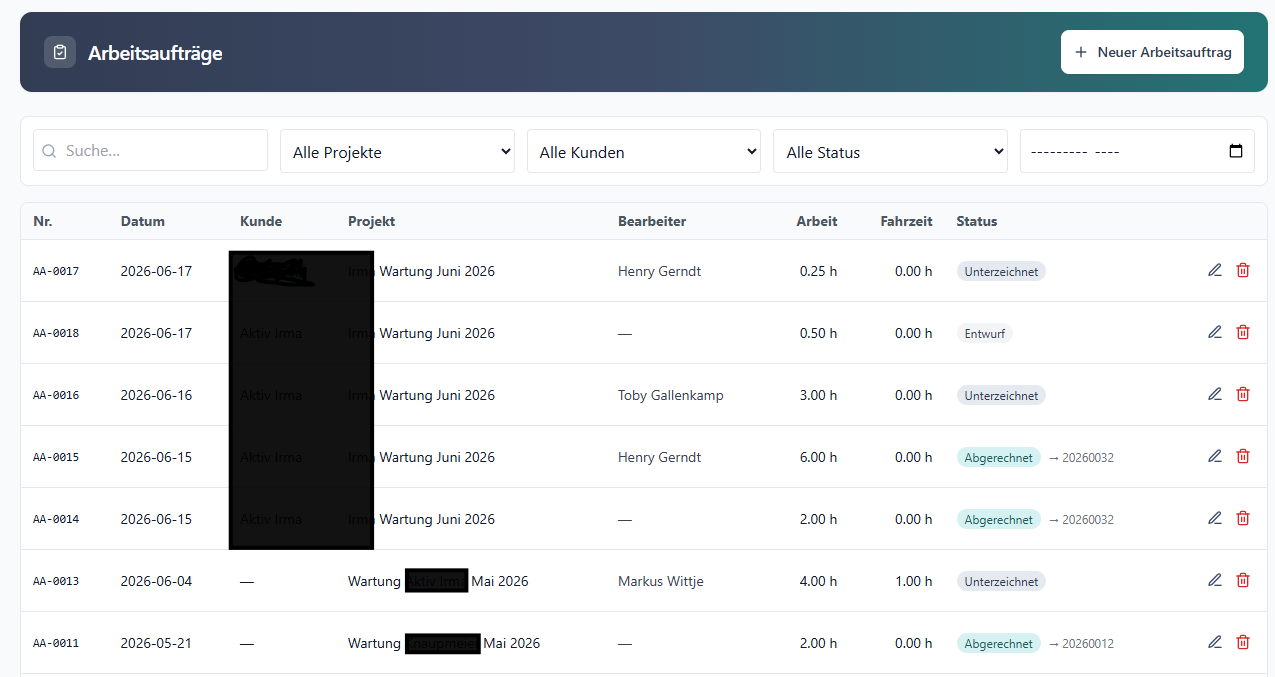Open the calendar picker icon in date filter
This screenshot has width=1275, height=677.
point(1236,152)
